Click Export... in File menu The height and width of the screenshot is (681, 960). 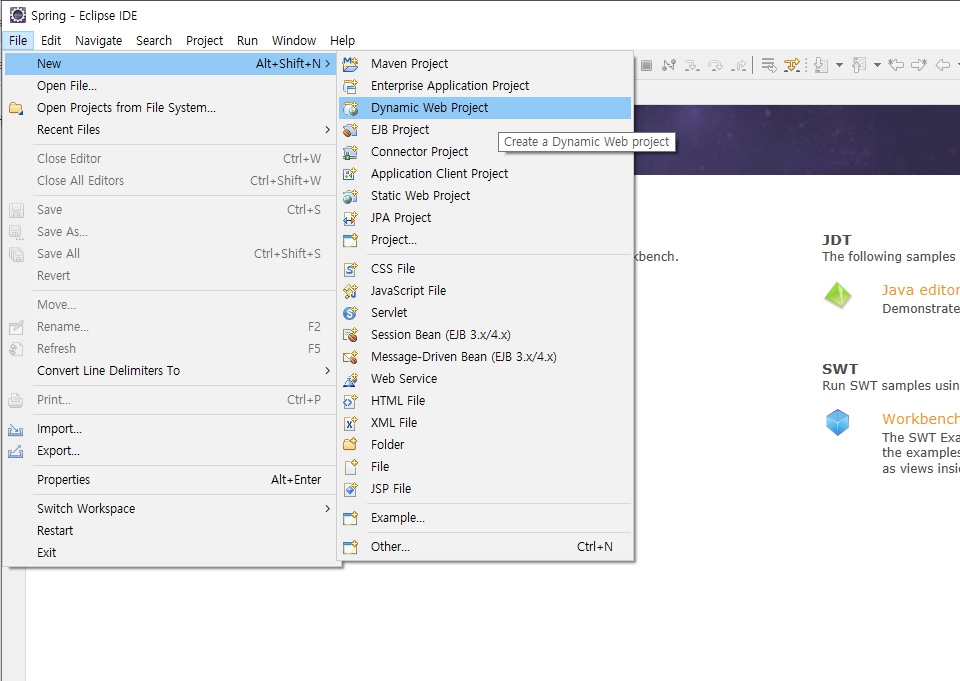pos(171,451)
